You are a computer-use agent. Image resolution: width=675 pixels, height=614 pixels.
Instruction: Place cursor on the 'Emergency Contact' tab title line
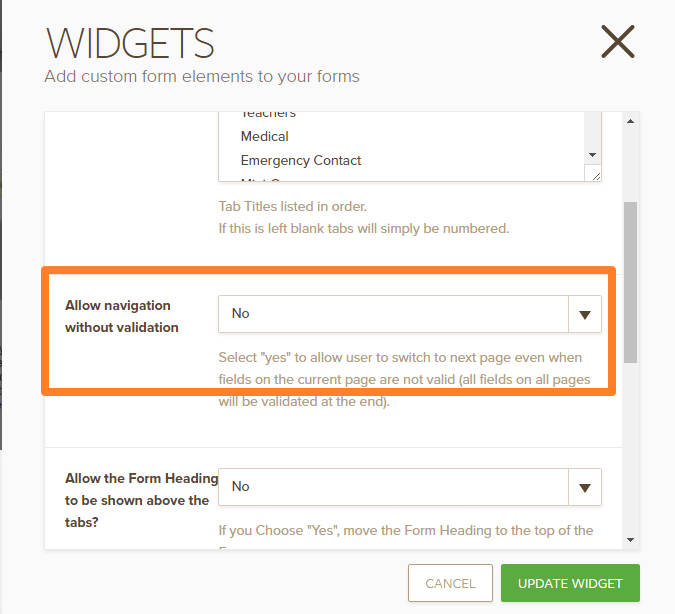tap(301, 160)
